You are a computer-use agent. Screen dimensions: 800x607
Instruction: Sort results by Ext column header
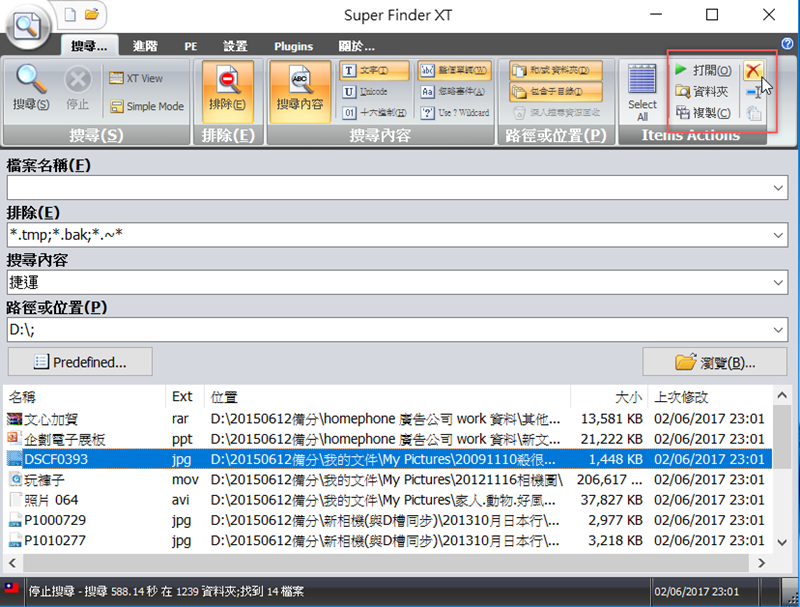point(185,397)
